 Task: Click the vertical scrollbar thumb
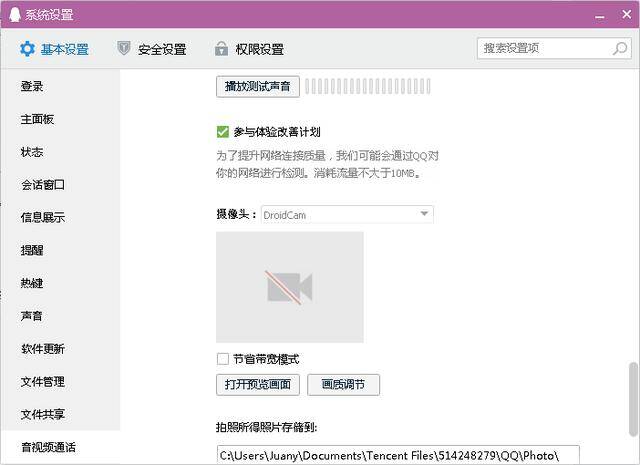[x=633, y=399]
